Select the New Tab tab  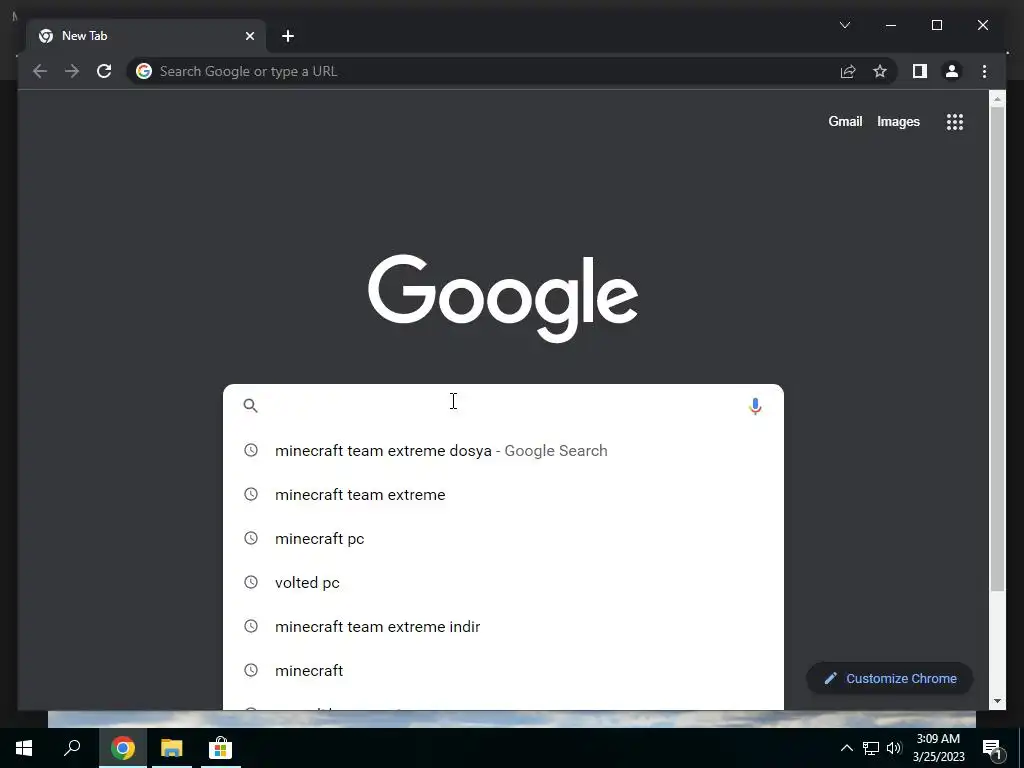tap(146, 36)
